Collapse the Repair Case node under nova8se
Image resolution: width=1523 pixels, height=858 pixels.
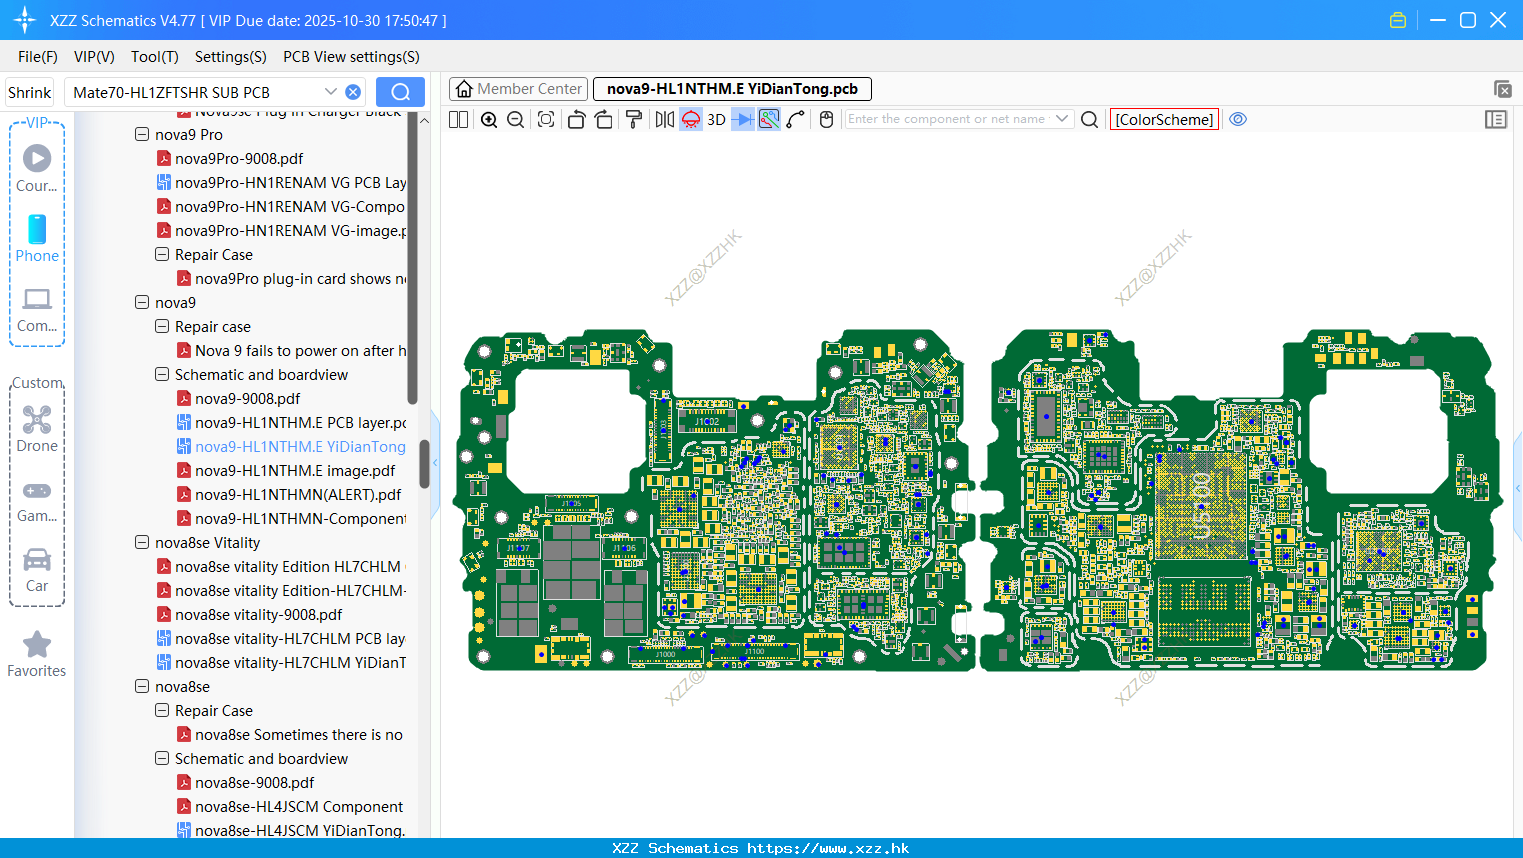click(x=162, y=710)
